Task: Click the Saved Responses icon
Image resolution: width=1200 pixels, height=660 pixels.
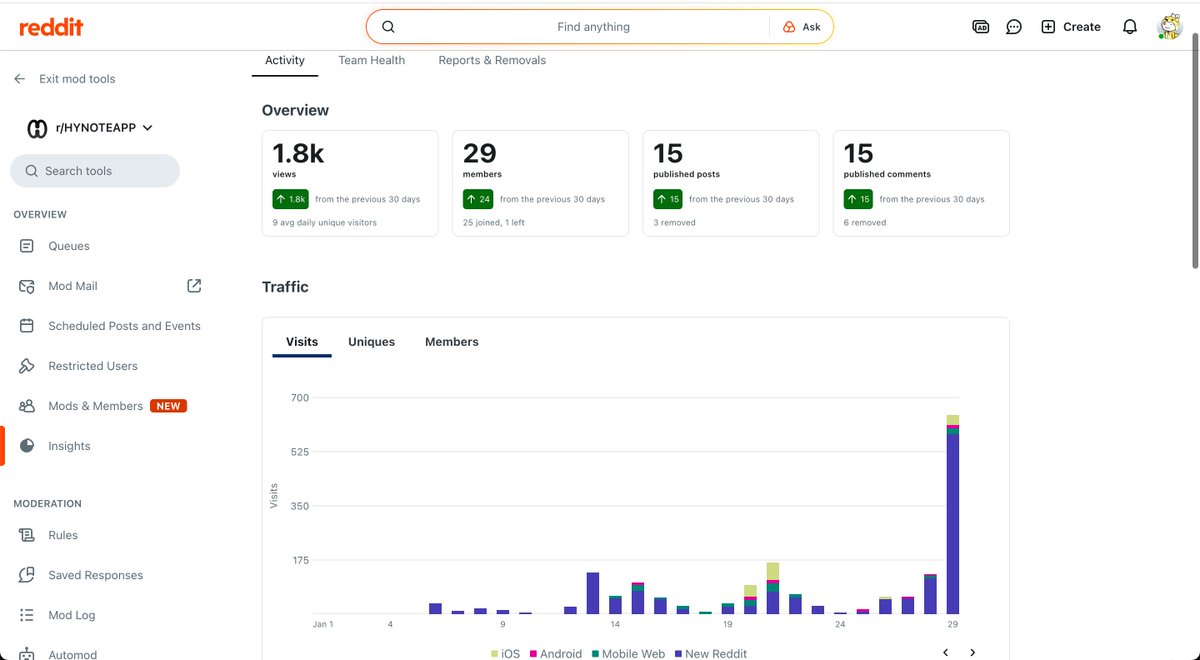Action: tap(27, 575)
